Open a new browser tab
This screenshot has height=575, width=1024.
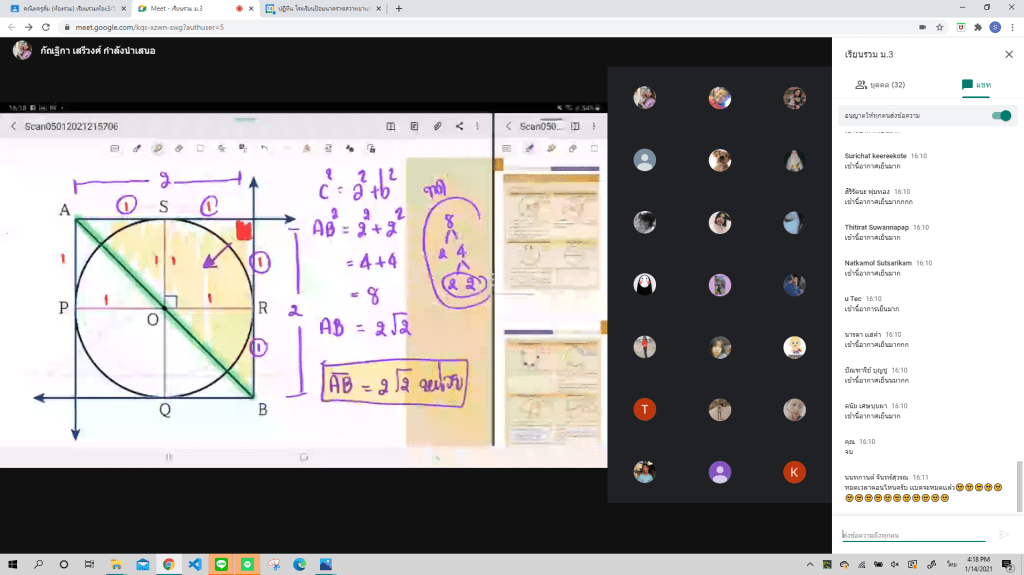[x=399, y=8]
